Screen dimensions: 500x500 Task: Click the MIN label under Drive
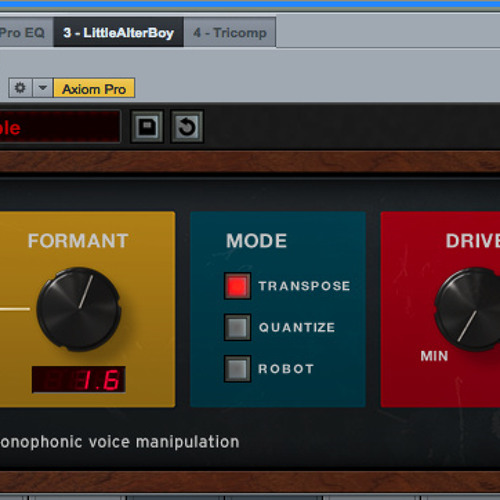tap(434, 356)
